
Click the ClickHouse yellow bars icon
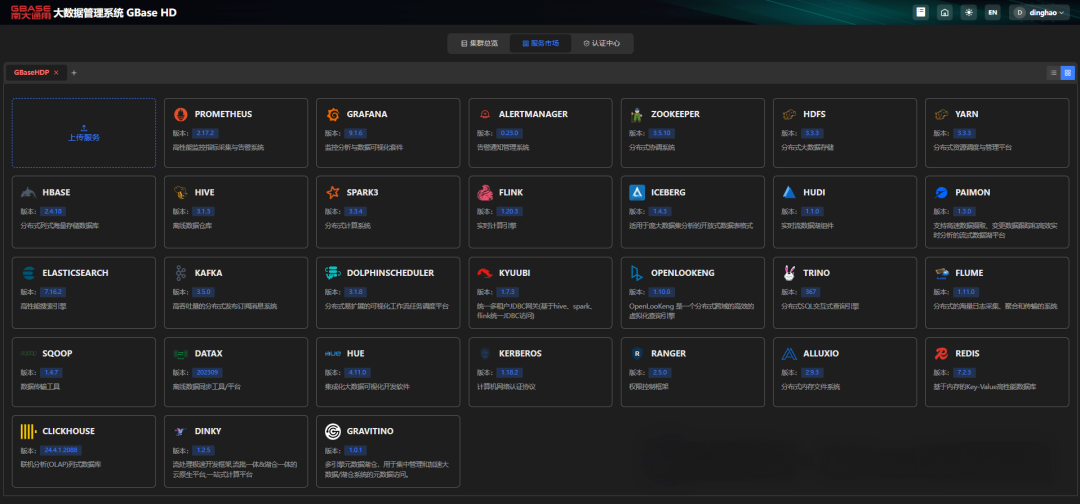click(x=28, y=431)
